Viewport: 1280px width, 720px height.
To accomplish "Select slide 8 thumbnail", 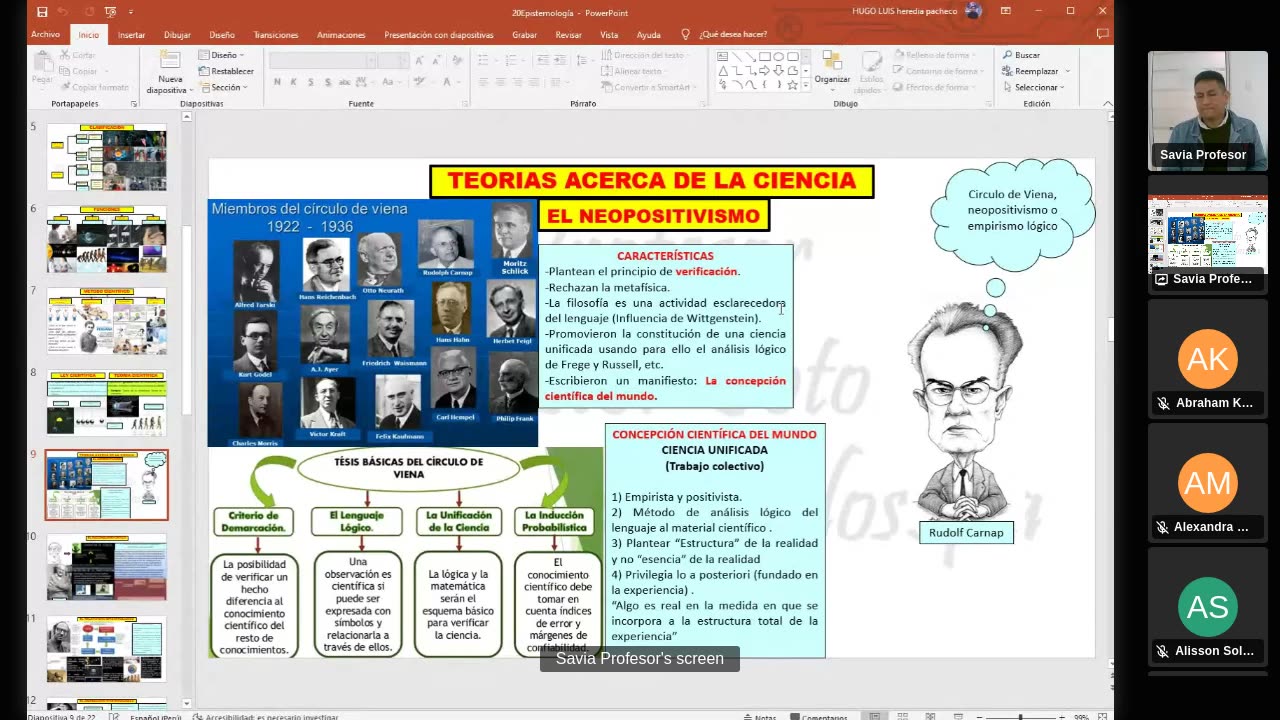I will (x=107, y=403).
